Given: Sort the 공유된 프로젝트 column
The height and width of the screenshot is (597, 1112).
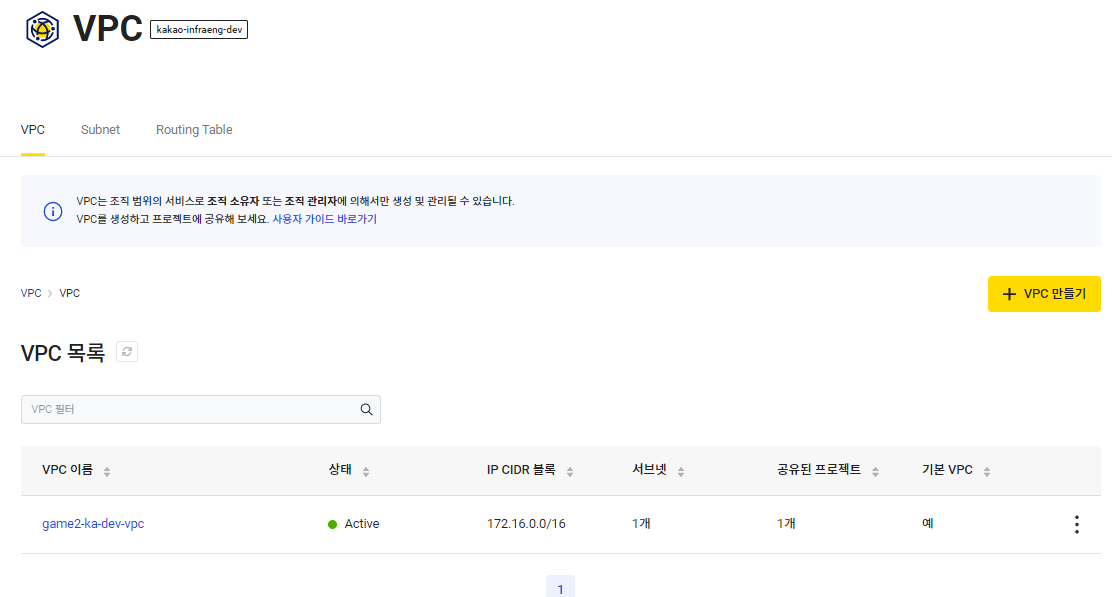Looking at the screenshot, I should pos(877,470).
